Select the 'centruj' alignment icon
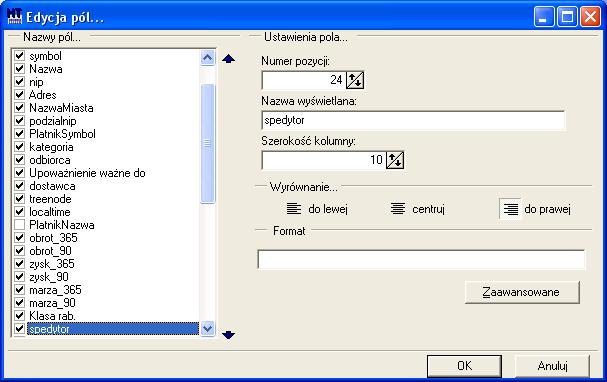Image resolution: width=607 pixels, height=382 pixels. coord(398,209)
